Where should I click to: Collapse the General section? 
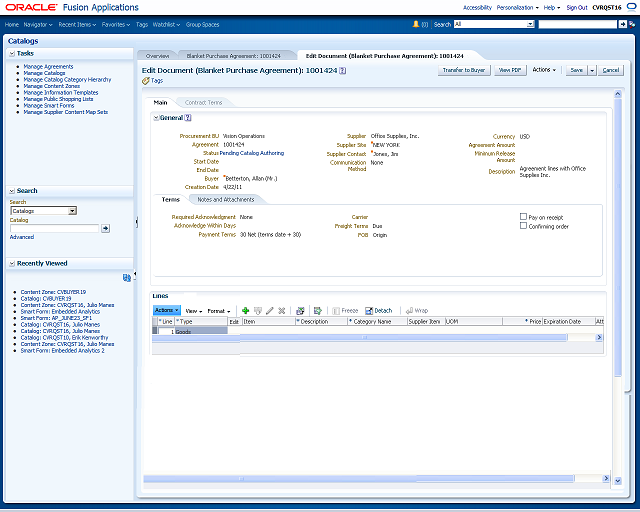[x=156, y=118]
